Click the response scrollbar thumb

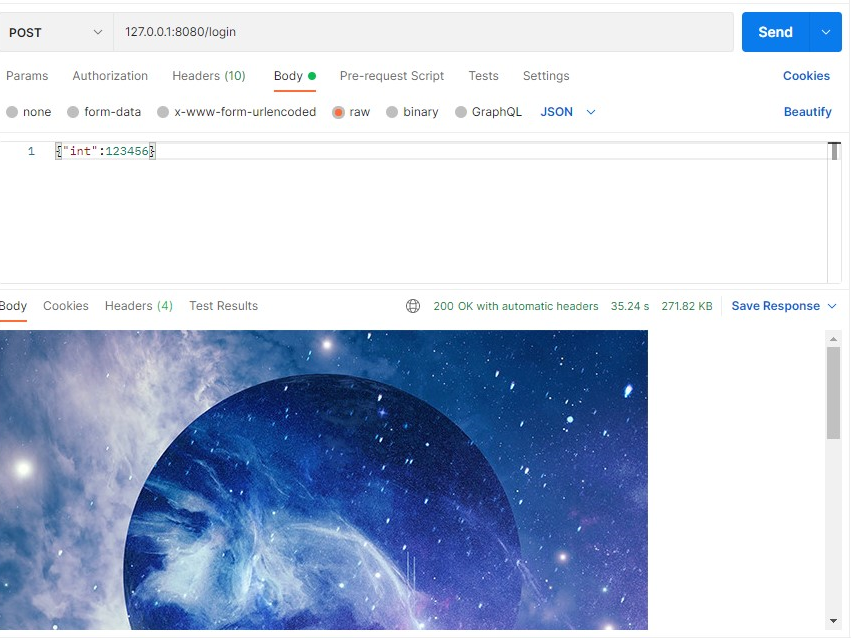pos(833,393)
